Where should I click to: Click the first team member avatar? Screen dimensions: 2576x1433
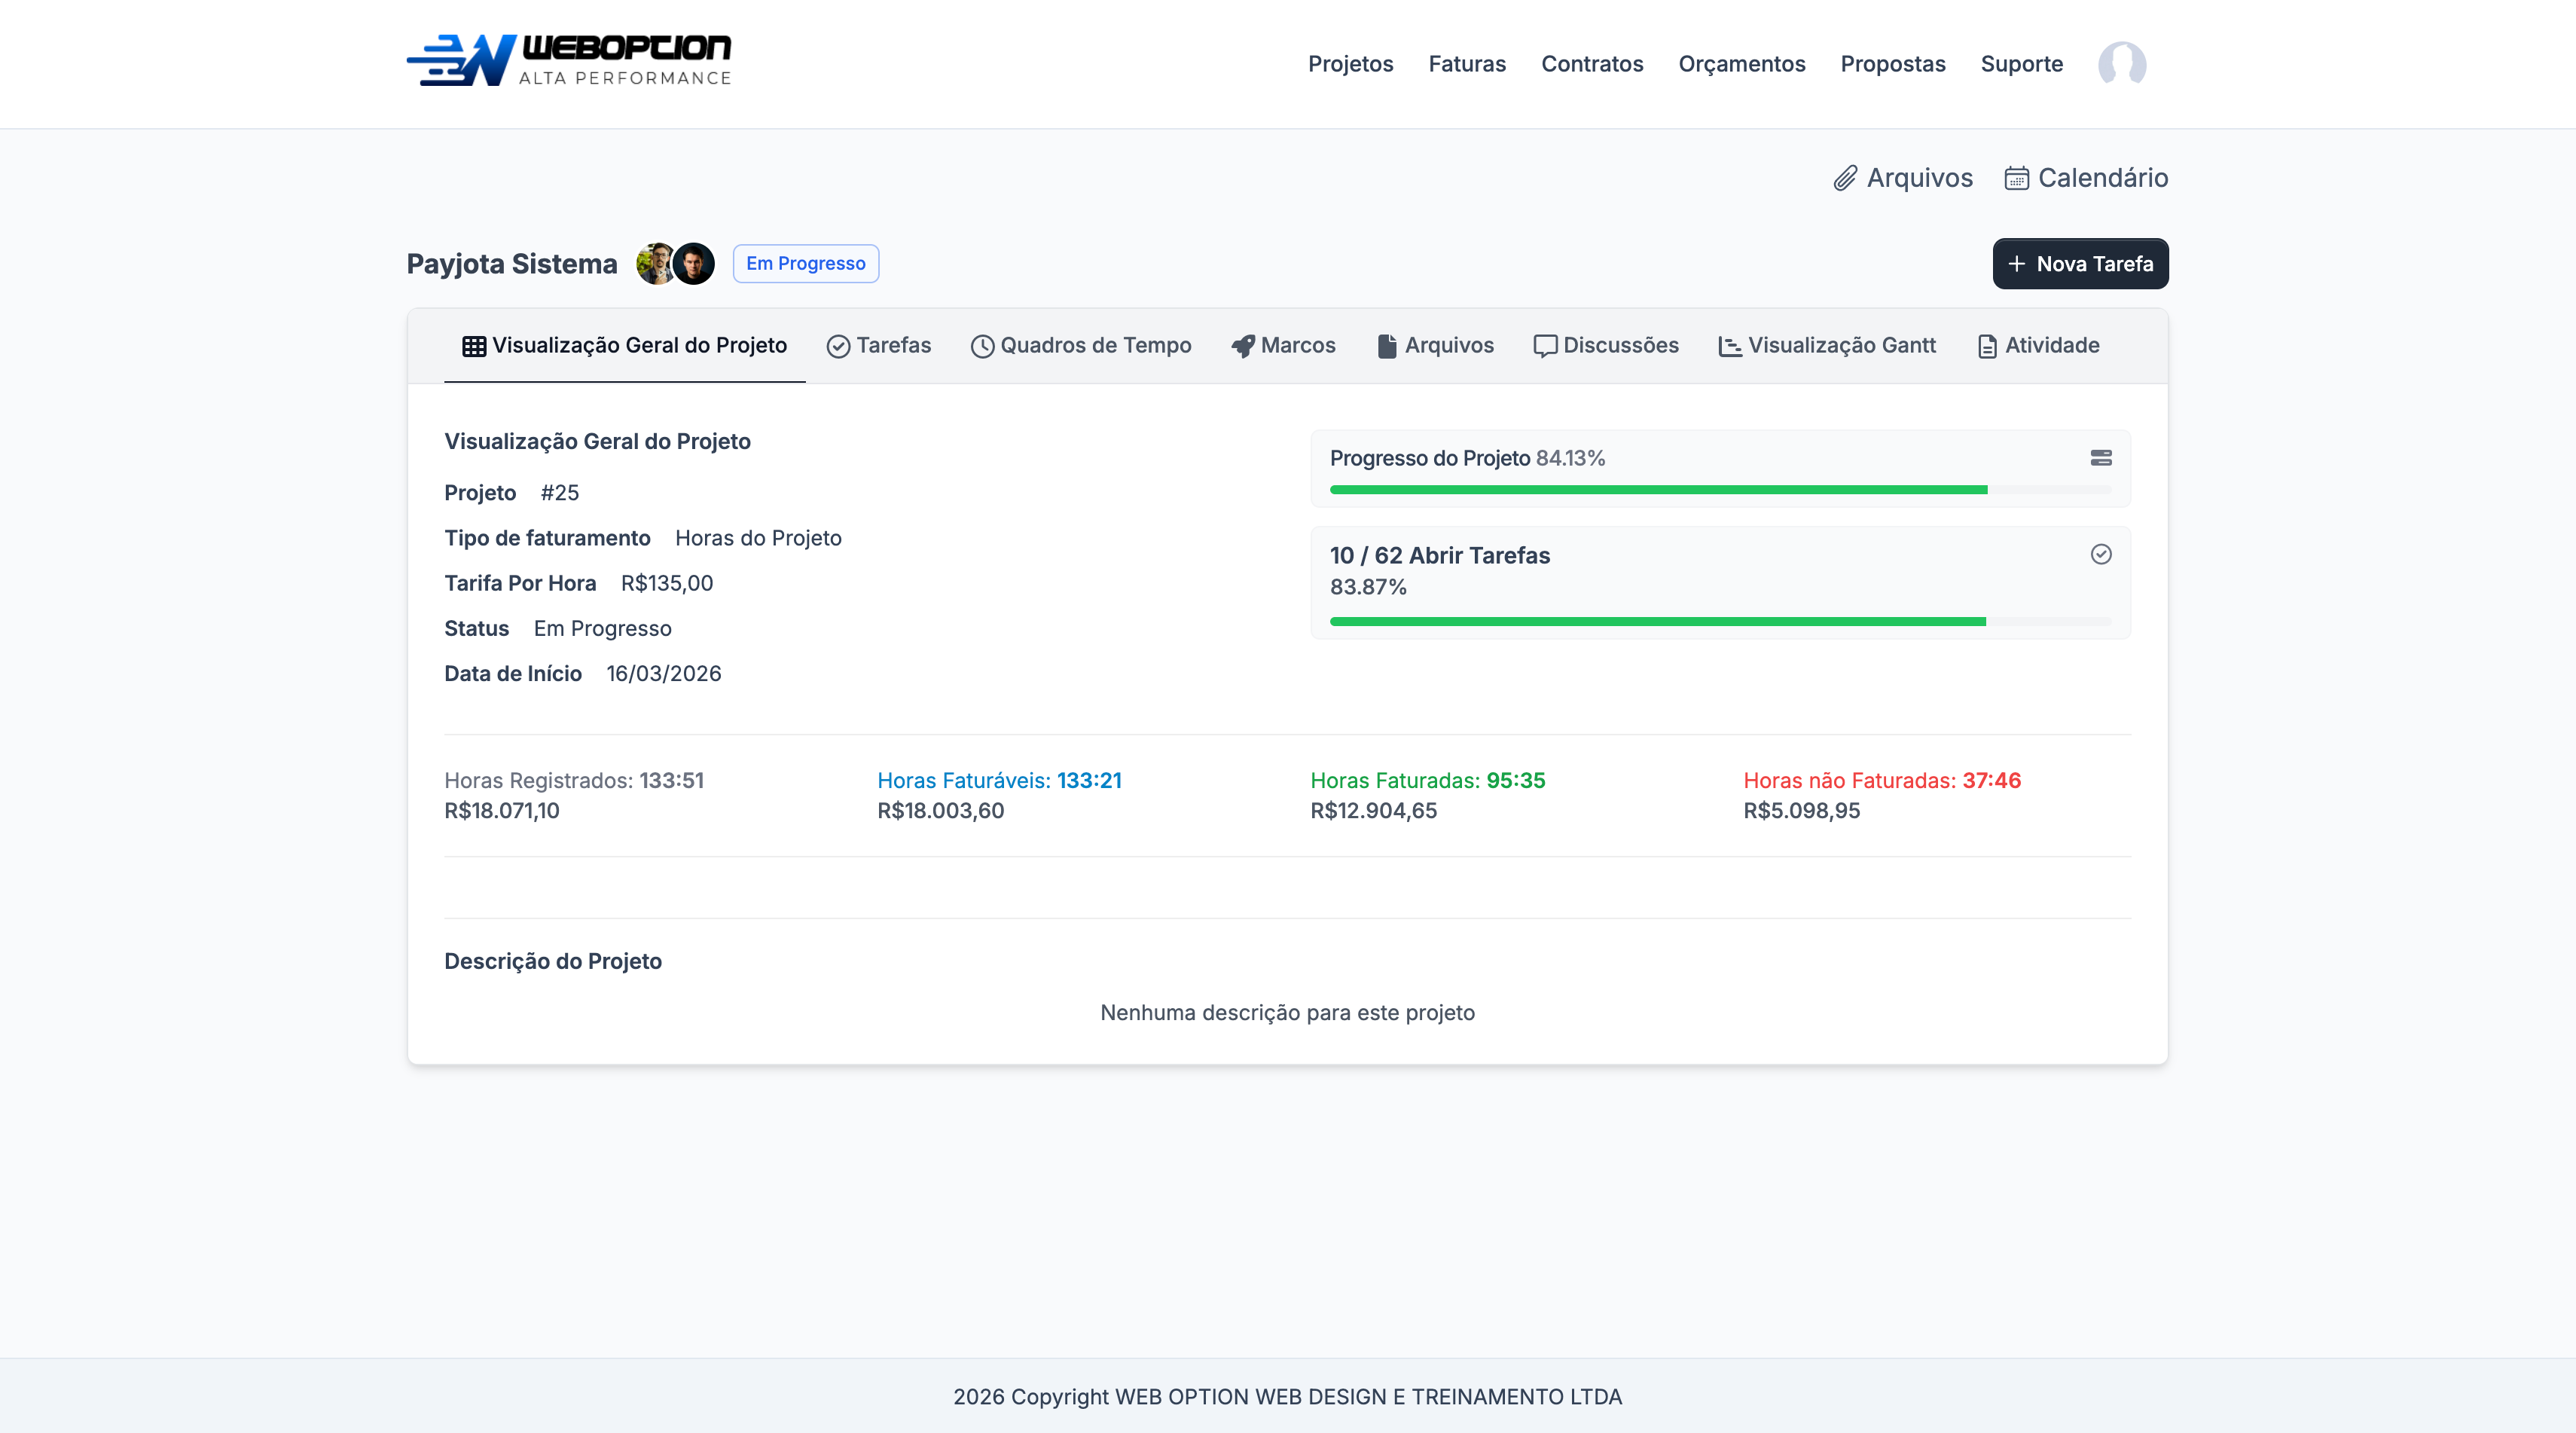655,264
